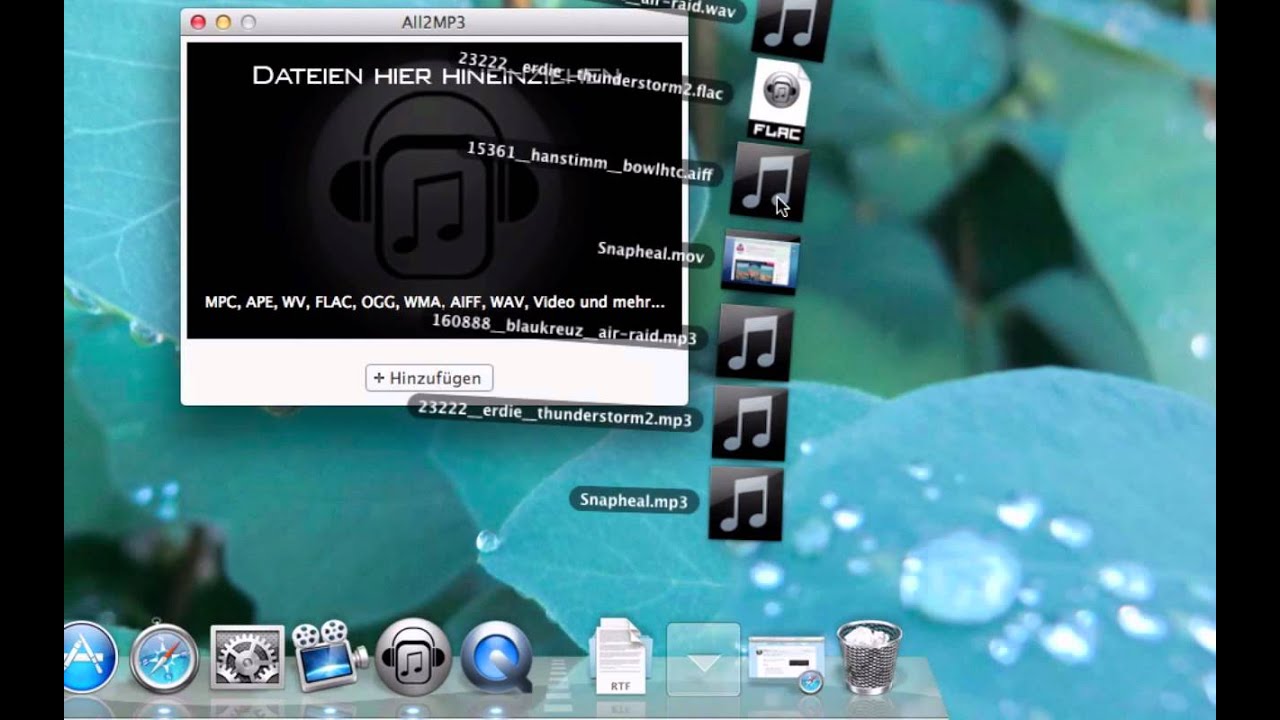Close the All2MP3 window
The image size is (1280, 720).
pyautogui.click(x=198, y=22)
